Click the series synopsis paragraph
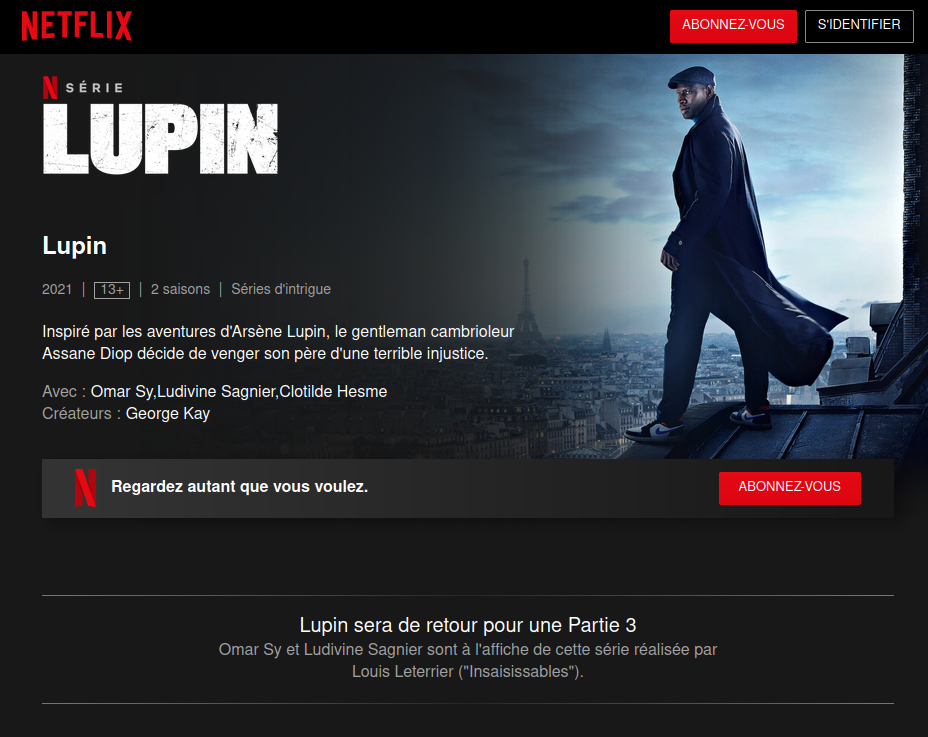The width and height of the screenshot is (928, 737). (278, 342)
